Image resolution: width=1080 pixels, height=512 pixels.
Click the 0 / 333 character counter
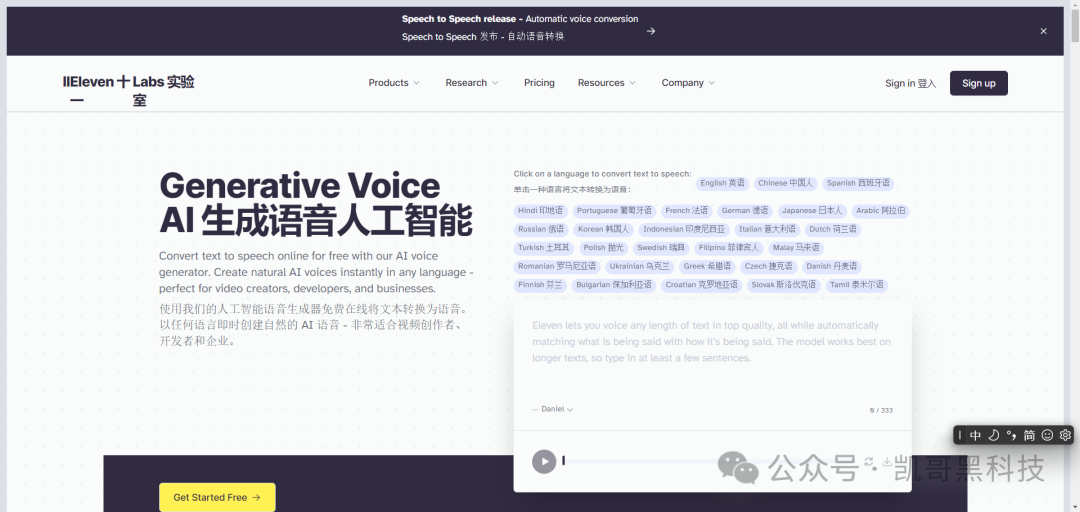click(x=881, y=410)
